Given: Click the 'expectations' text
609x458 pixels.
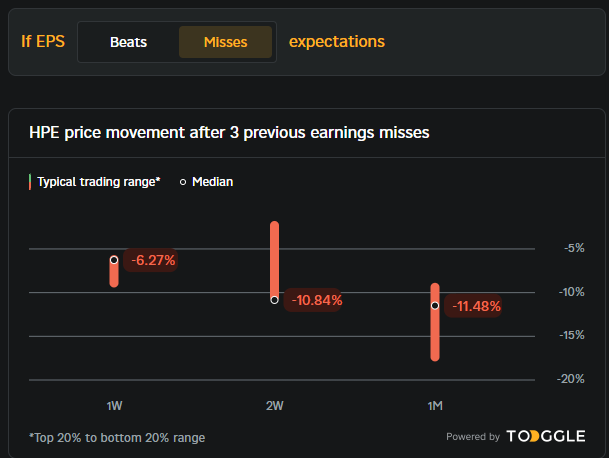Looking at the screenshot, I should [337, 42].
